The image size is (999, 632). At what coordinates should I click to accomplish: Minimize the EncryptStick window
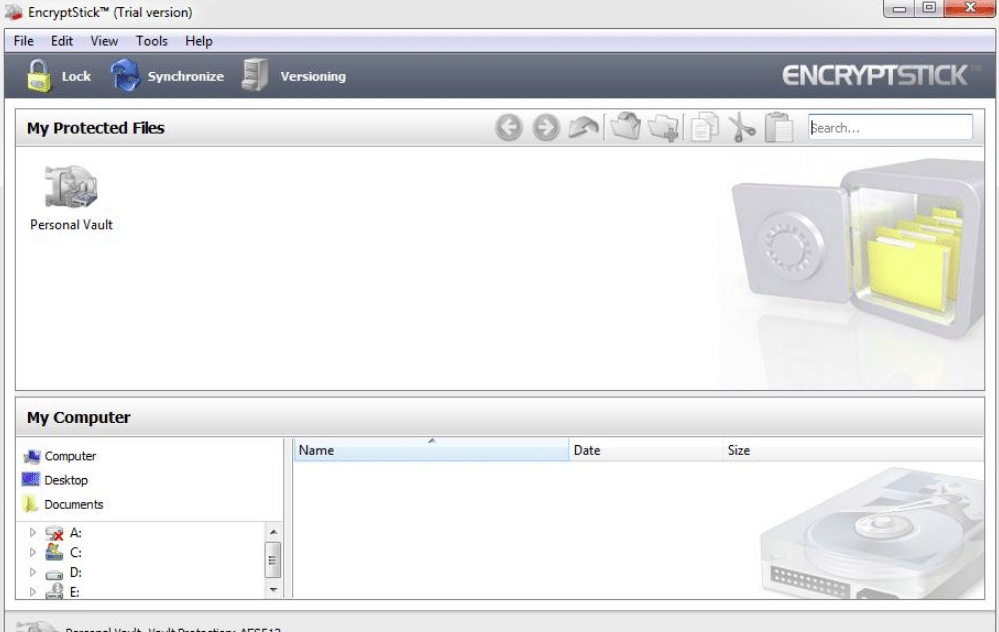898,9
